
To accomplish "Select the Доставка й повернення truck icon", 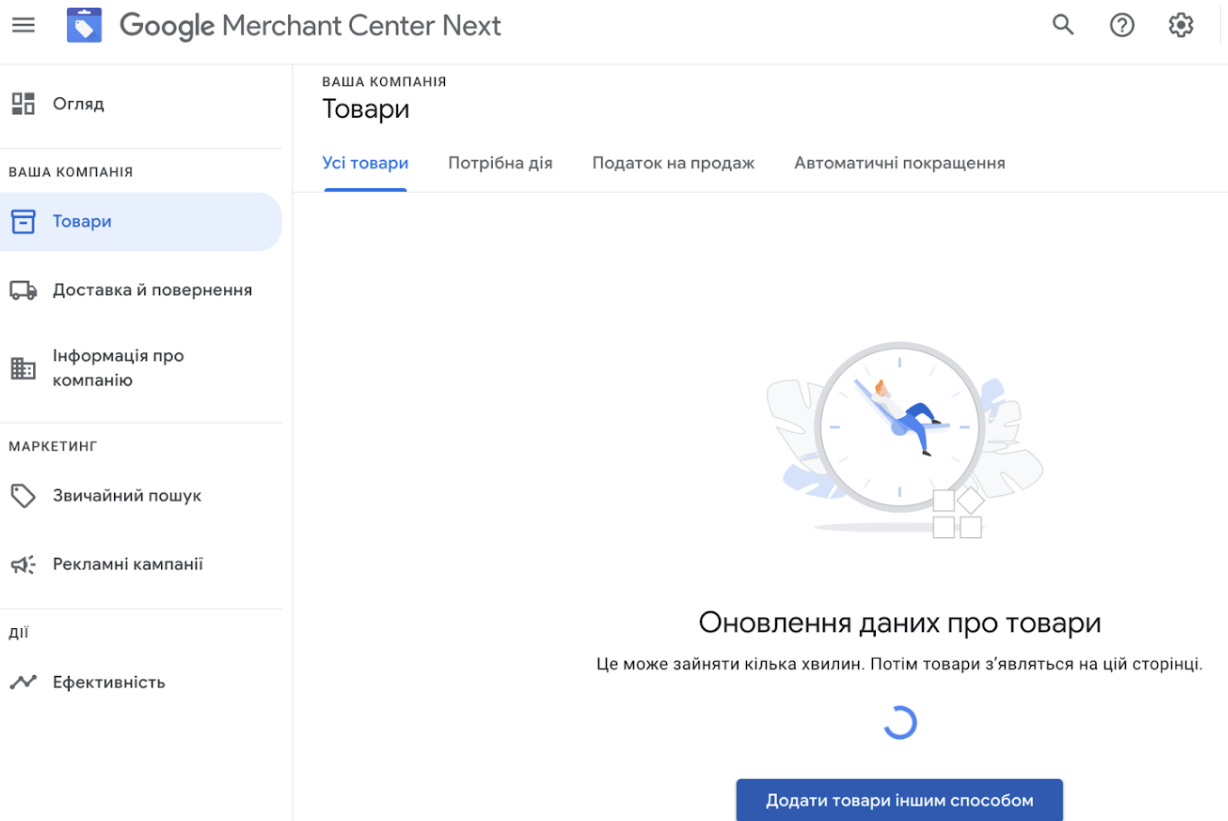I will [24, 288].
